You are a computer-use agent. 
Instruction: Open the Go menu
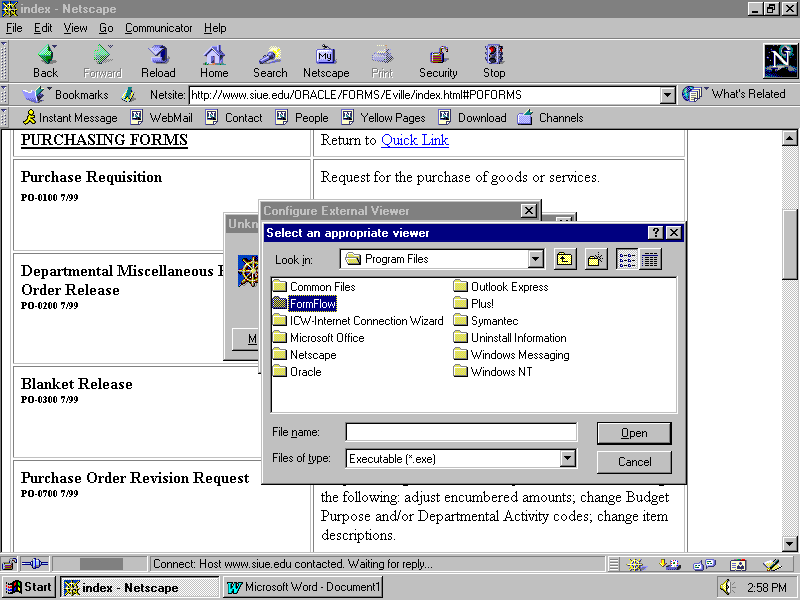click(x=106, y=28)
